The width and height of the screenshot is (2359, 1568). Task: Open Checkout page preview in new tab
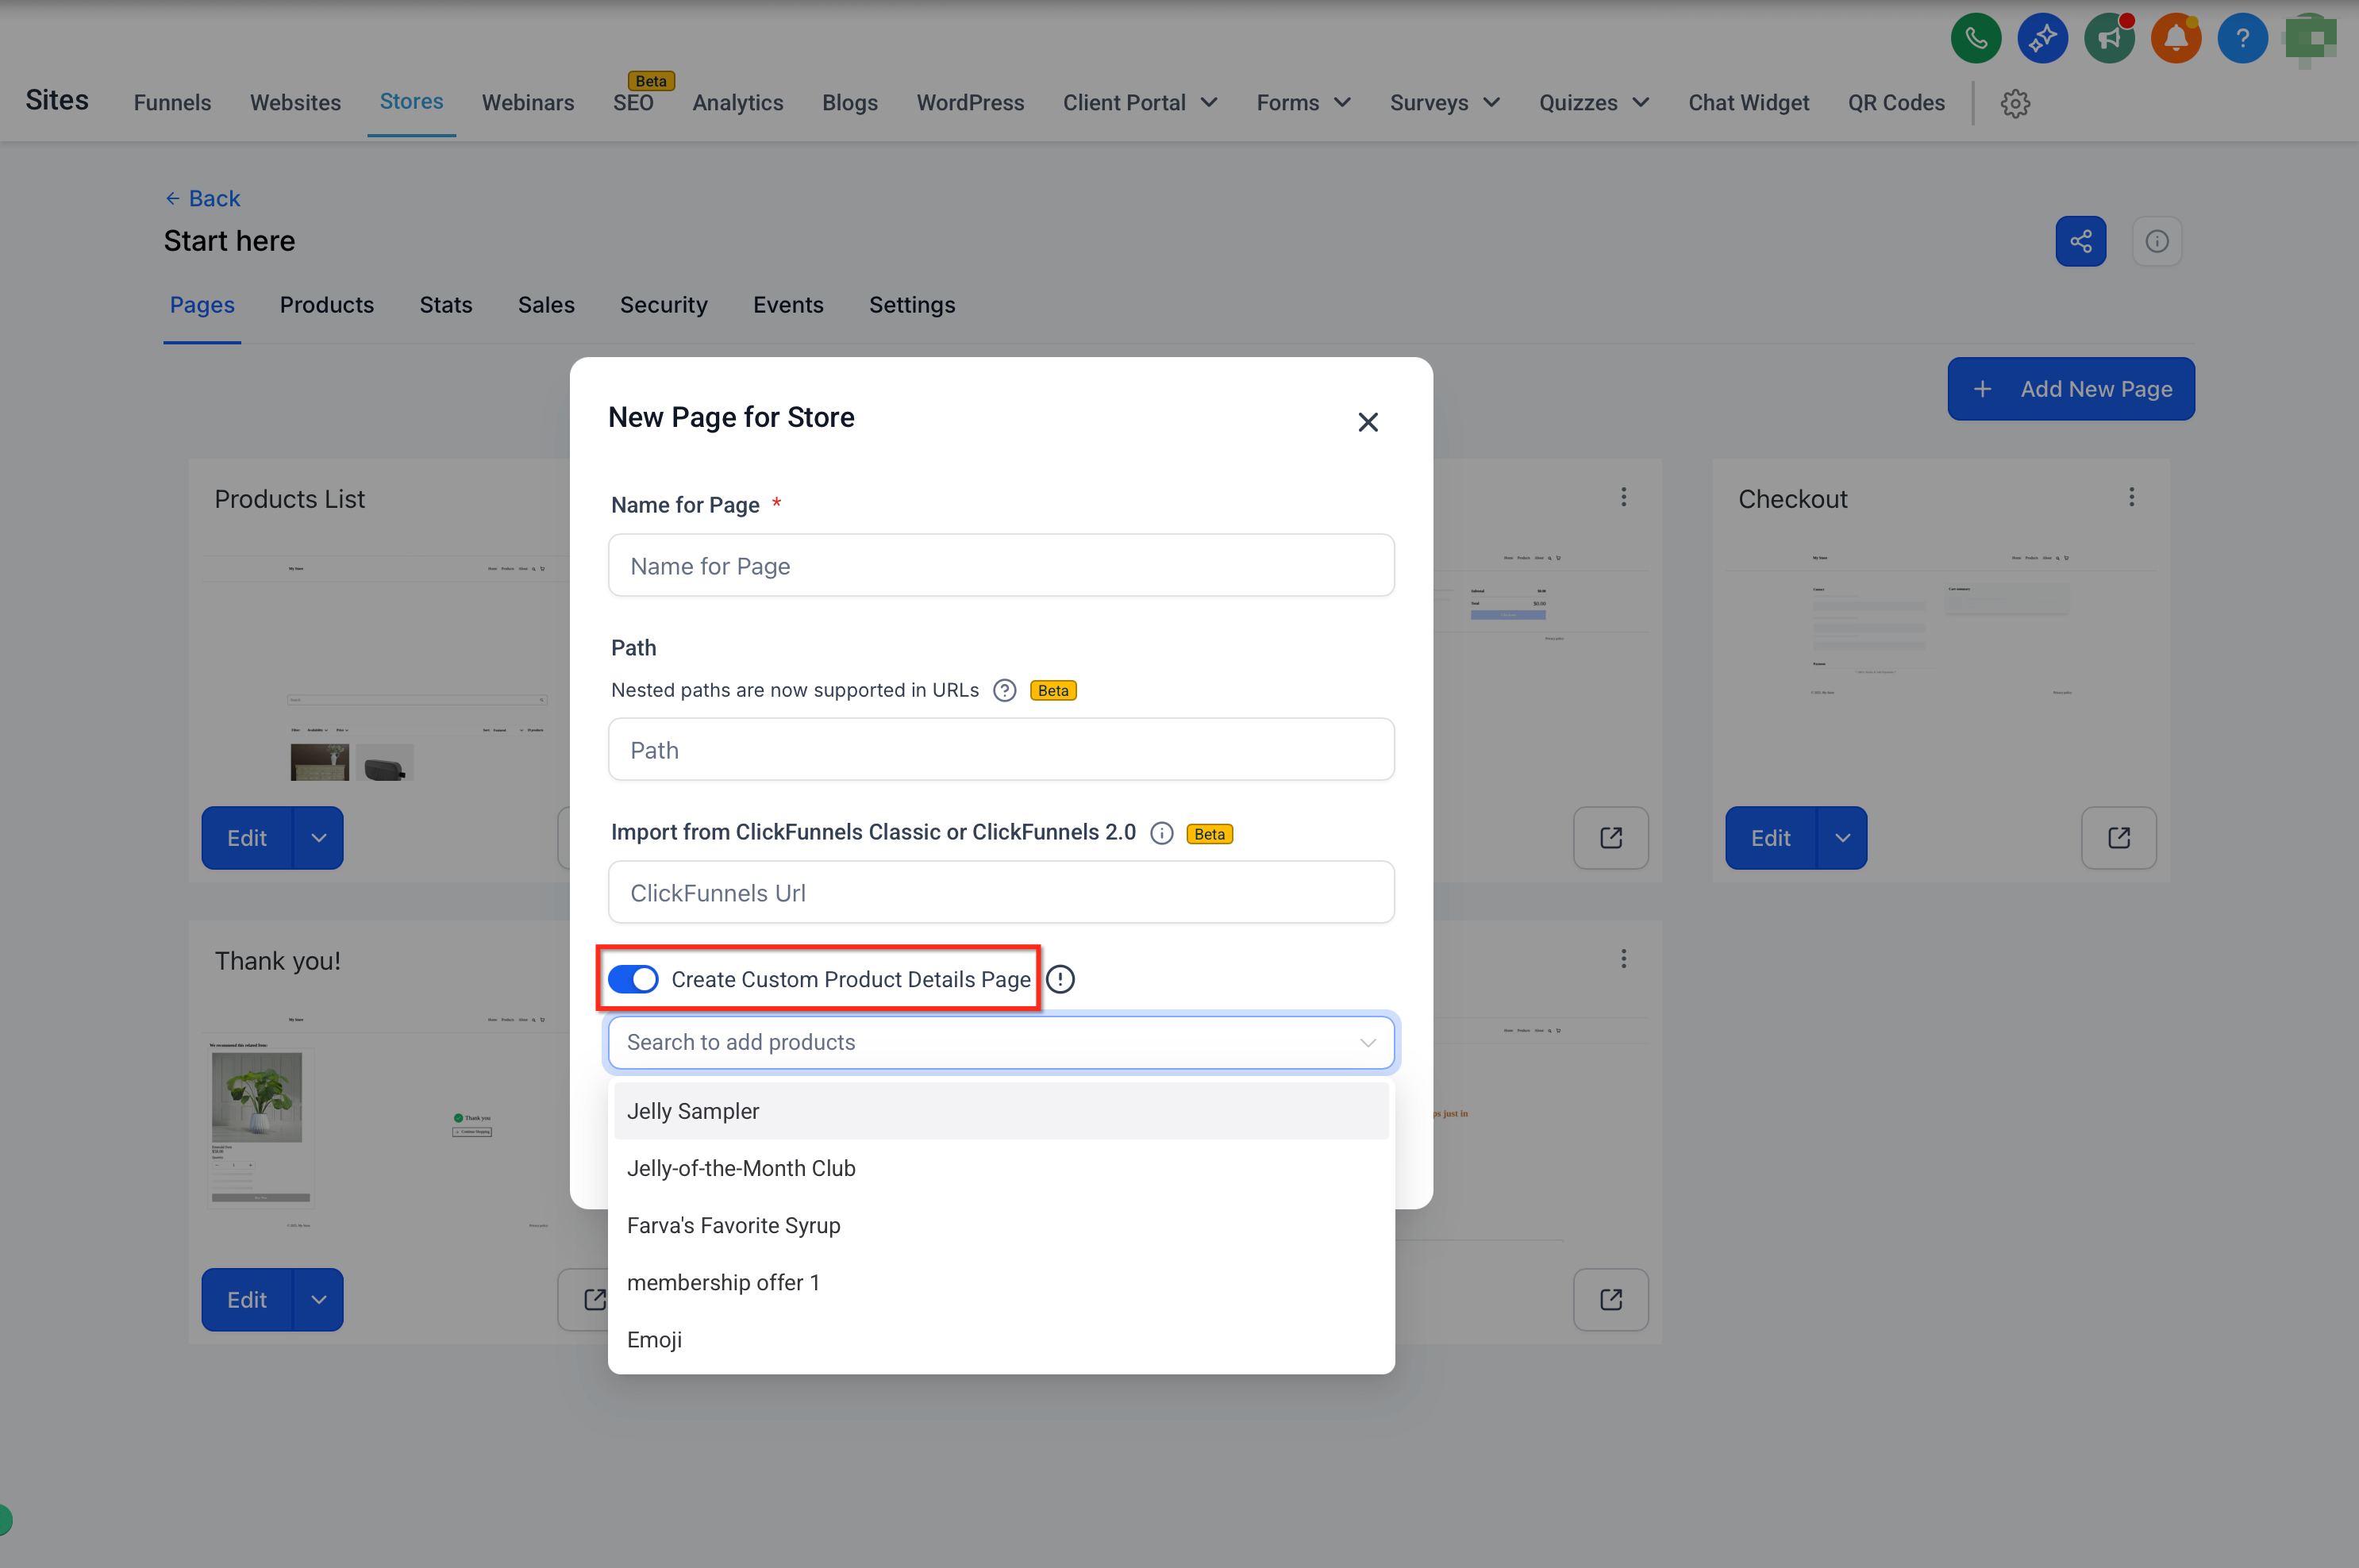[x=2118, y=838]
